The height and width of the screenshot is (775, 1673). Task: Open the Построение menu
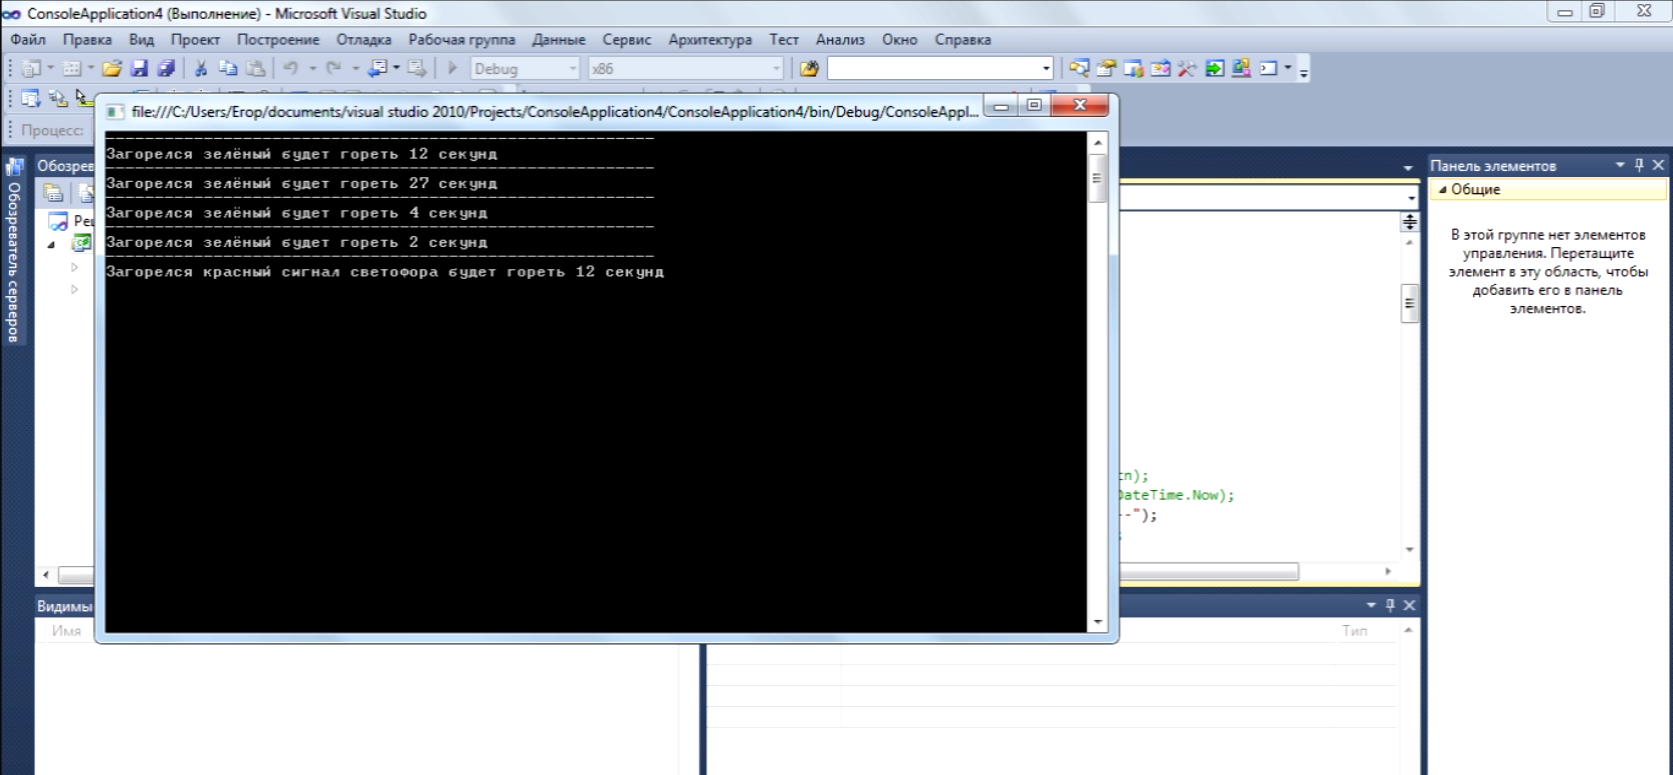[x=278, y=40]
